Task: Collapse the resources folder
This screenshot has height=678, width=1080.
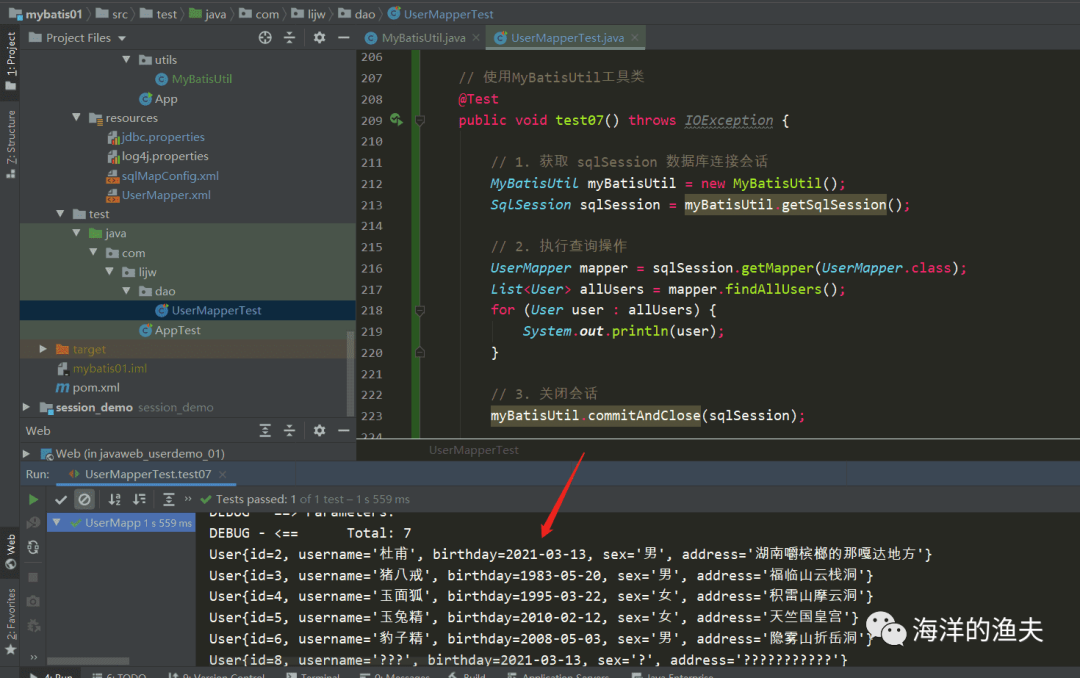Action: 77,118
